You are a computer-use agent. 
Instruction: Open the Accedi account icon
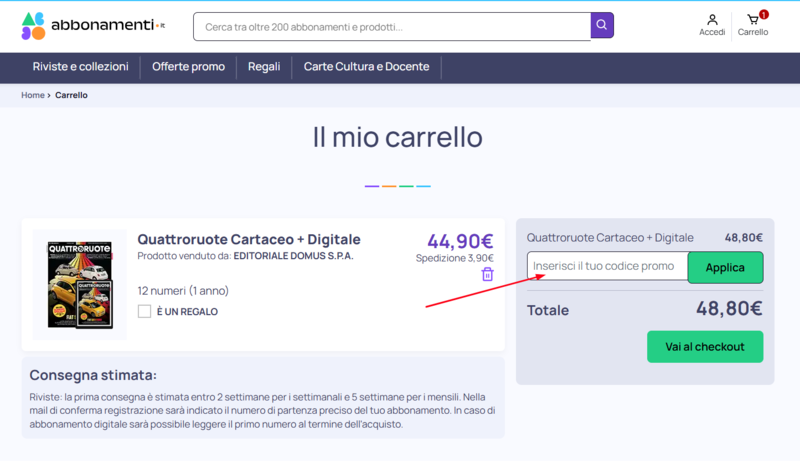tap(712, 26)
